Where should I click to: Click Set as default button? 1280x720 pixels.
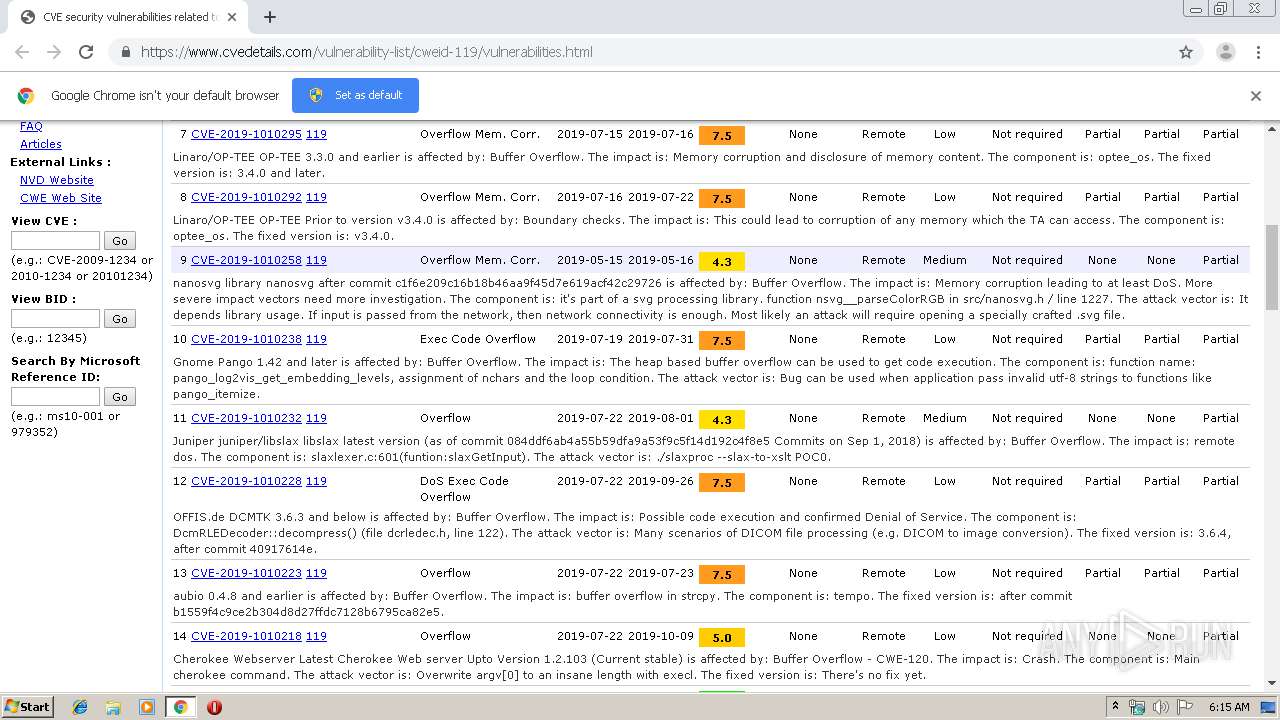click(355, 95)
